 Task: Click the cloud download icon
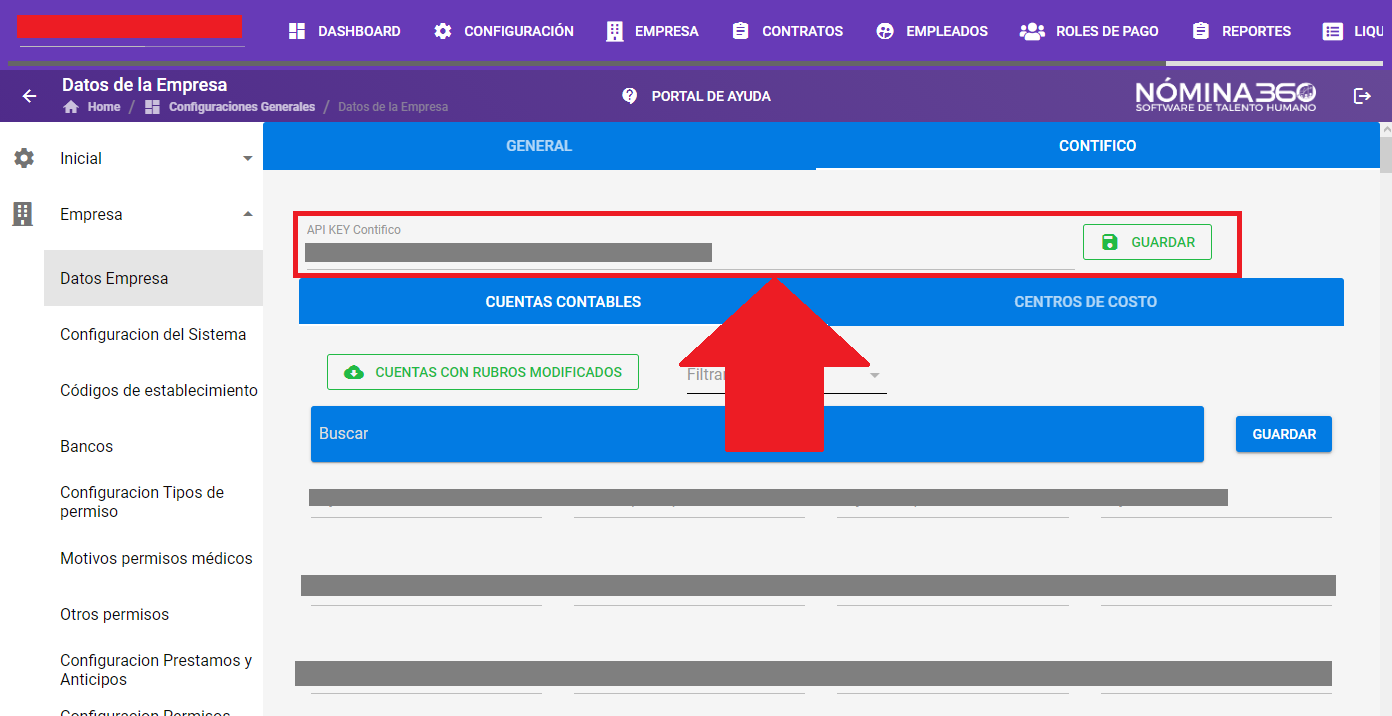354,372
